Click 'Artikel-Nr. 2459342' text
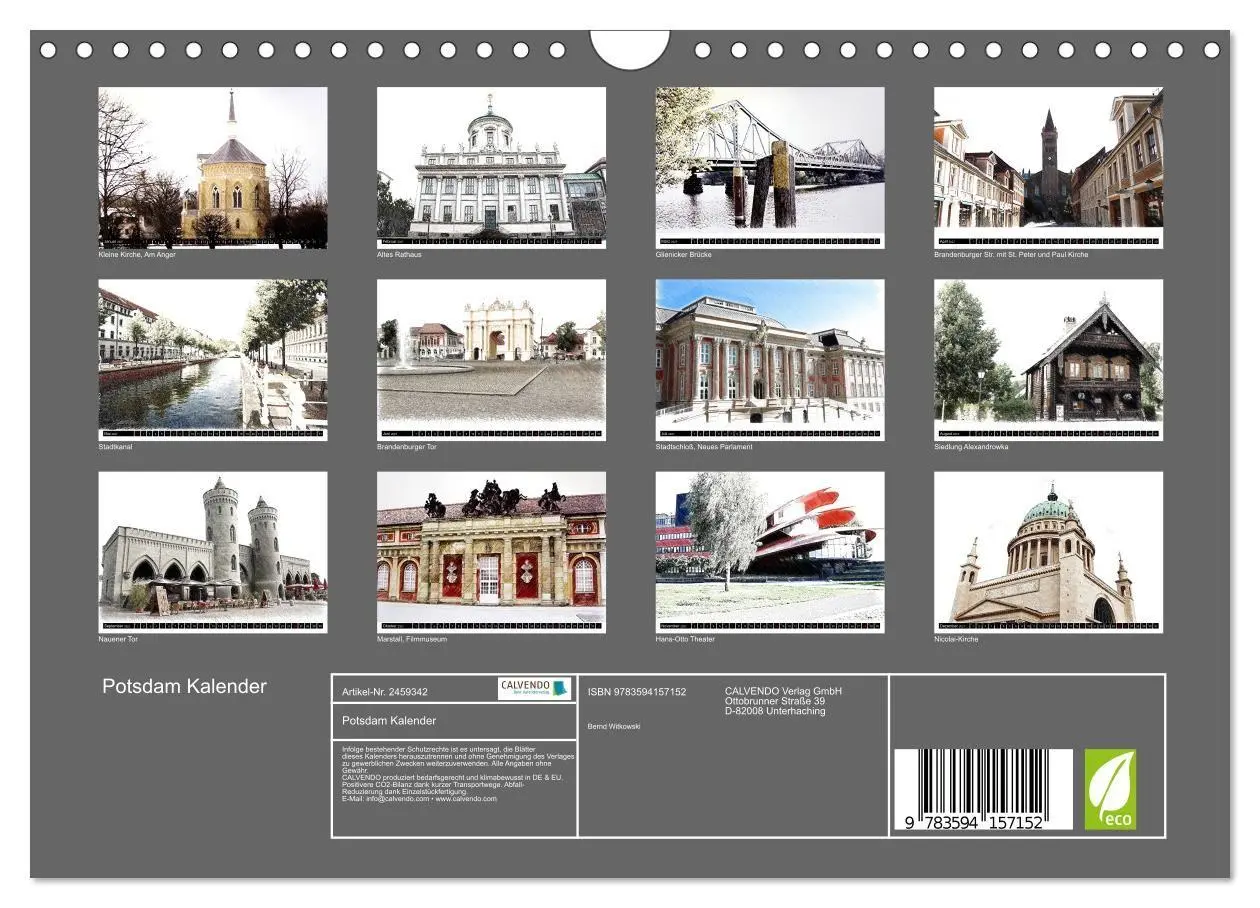1260x908 pixels. [385, 691]
